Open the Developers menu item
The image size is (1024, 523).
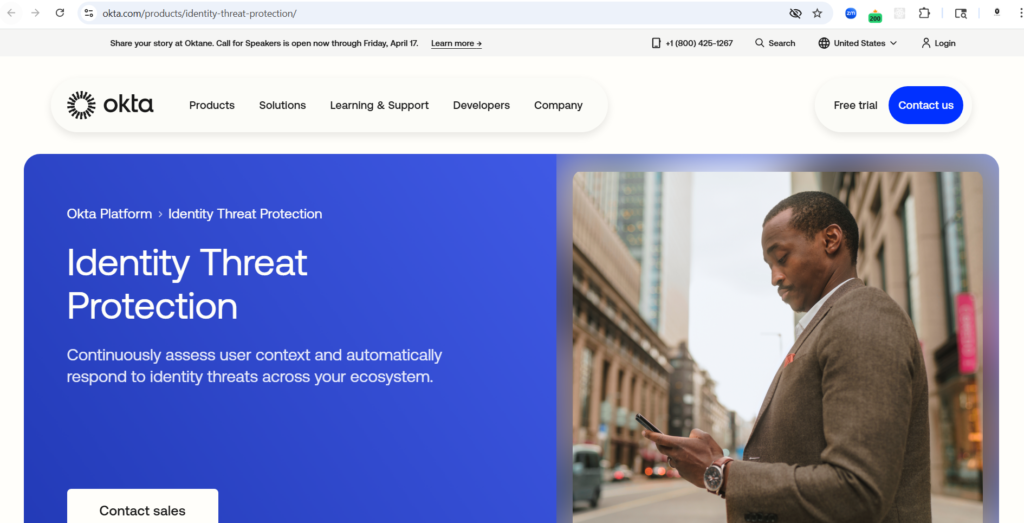pyautogui.click(x=481, y=105)
